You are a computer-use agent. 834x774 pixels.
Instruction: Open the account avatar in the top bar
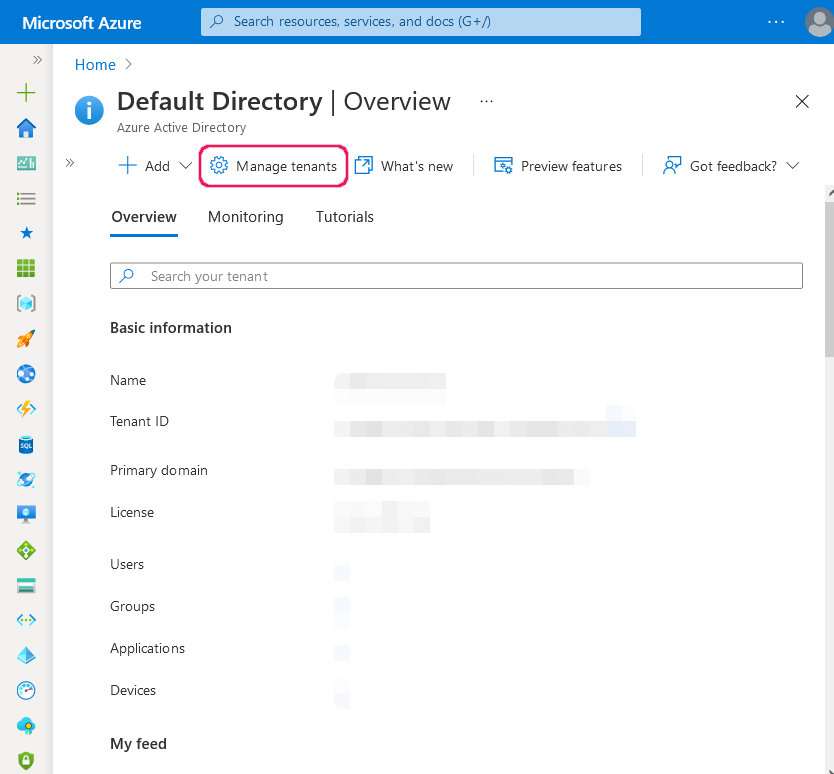[818, 22]
